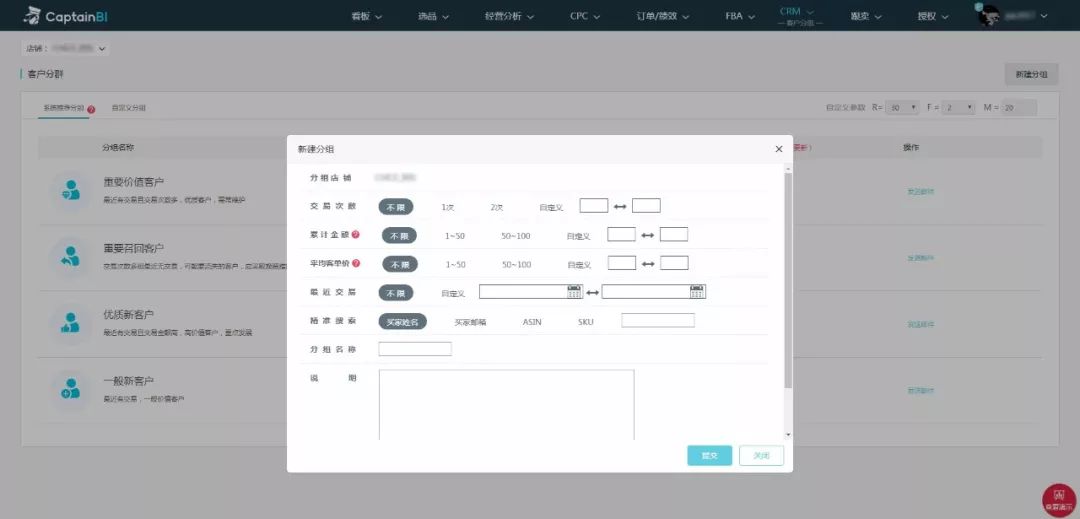Select 买家姓名 search type
Viewport: 1080px width, 519px height.
coord(402,321)
